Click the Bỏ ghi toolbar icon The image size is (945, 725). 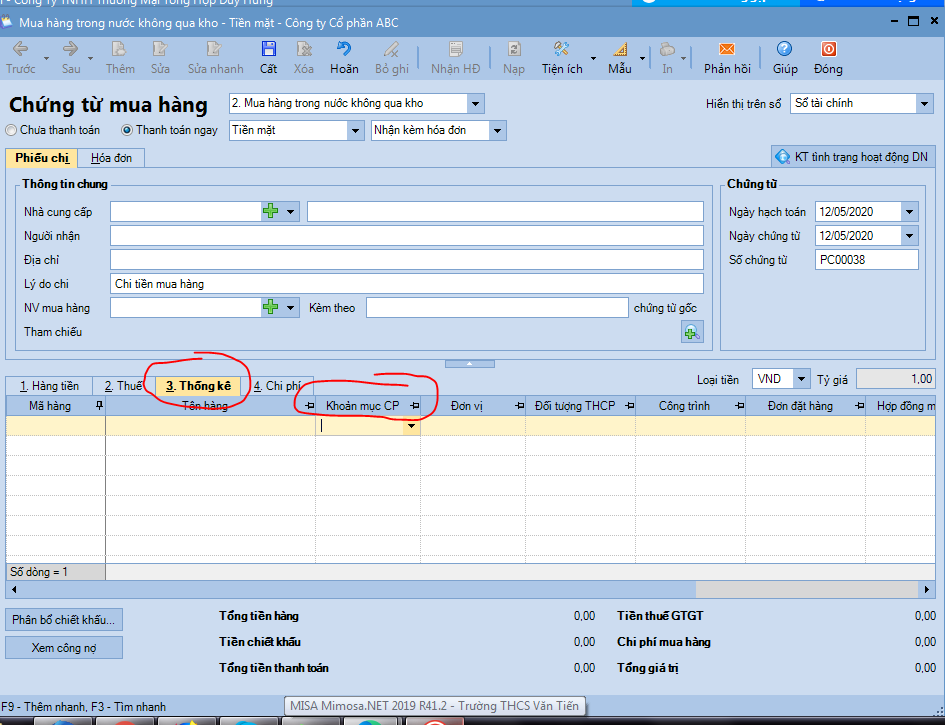[392, 58]
